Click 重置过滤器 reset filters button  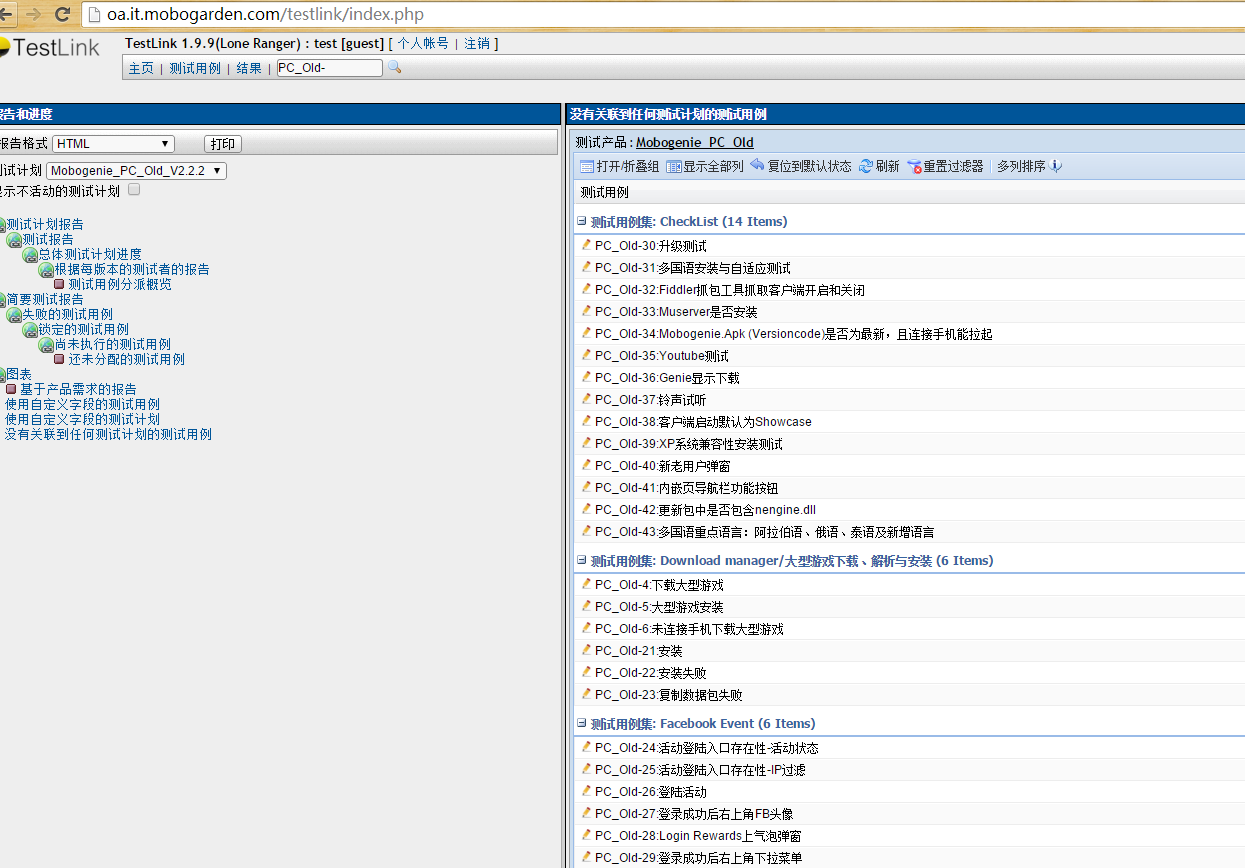[x=945, y=167]
